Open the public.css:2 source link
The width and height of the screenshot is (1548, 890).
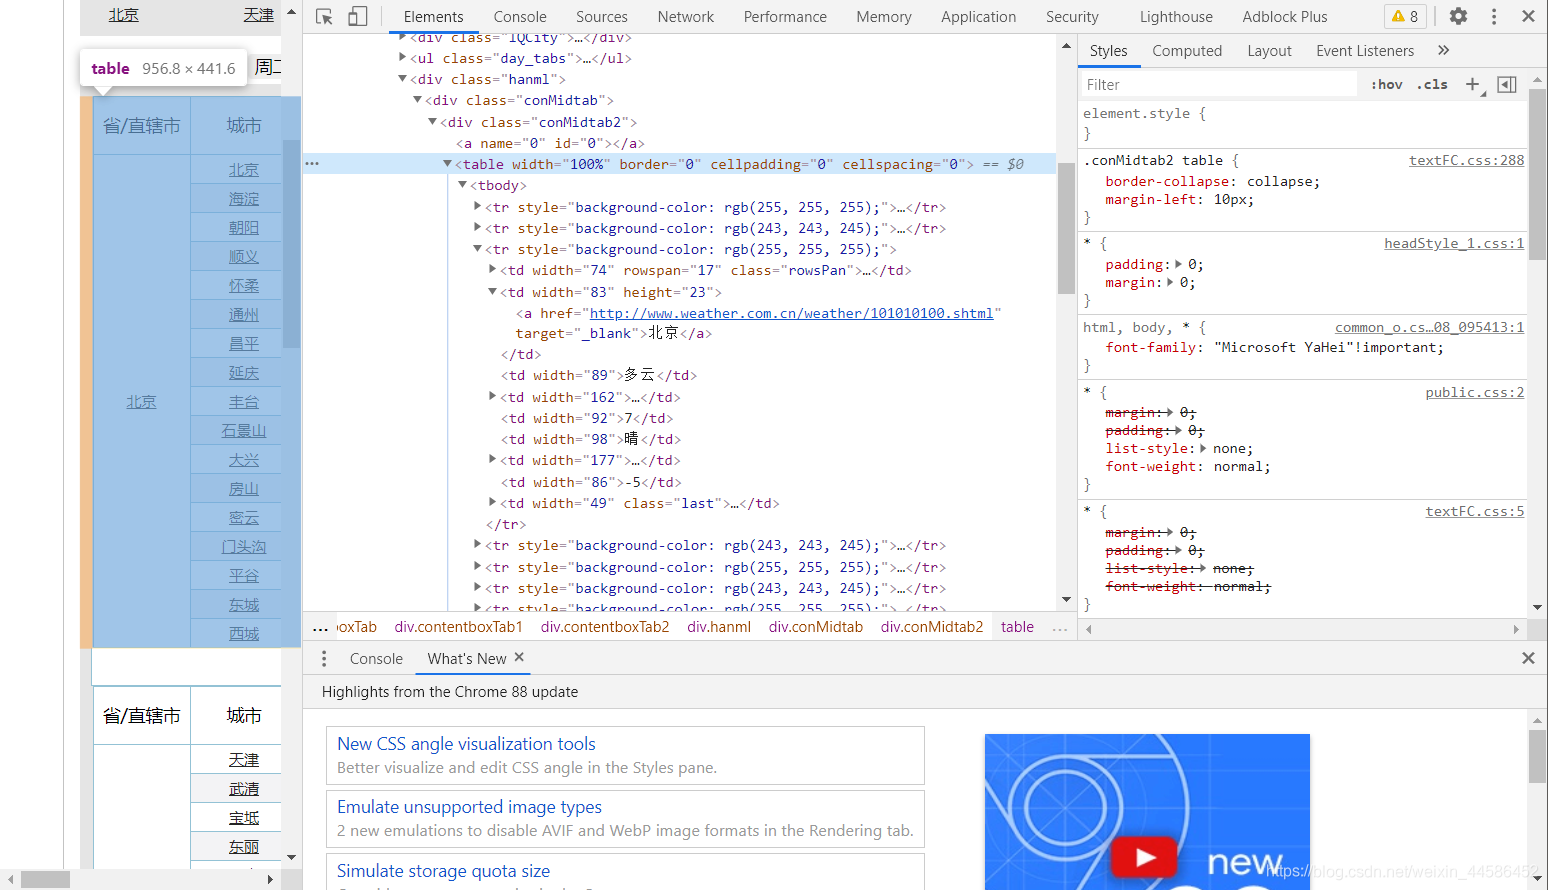tap(1475, 392)
